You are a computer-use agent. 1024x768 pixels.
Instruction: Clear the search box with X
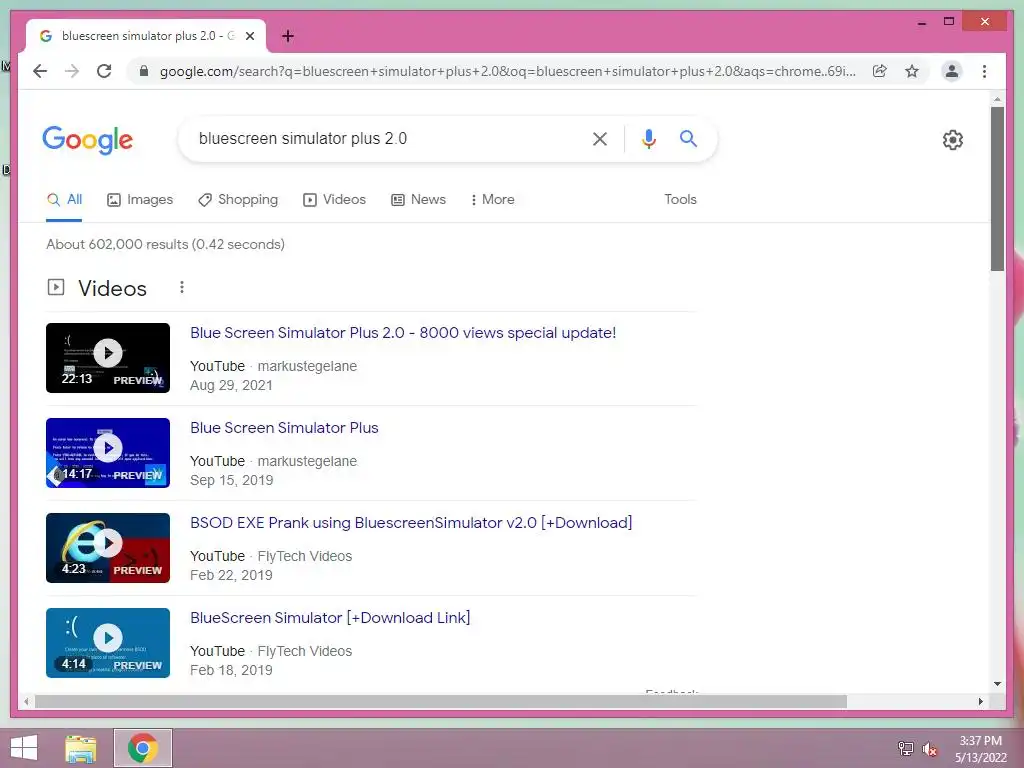tap(600, 138)
